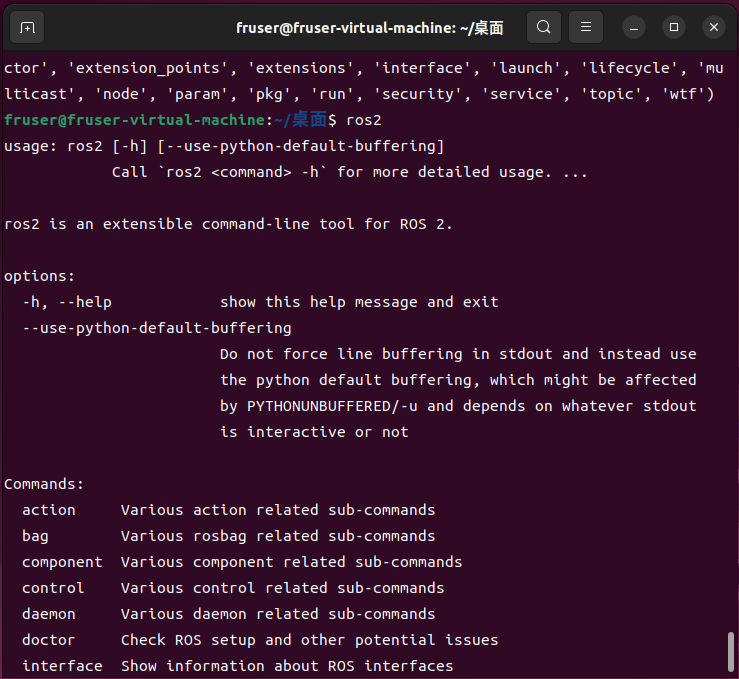This screenshot has height=679, width=739.
Task: Click the '--use-python-default-buffering' option line
Action: (157, 328)
